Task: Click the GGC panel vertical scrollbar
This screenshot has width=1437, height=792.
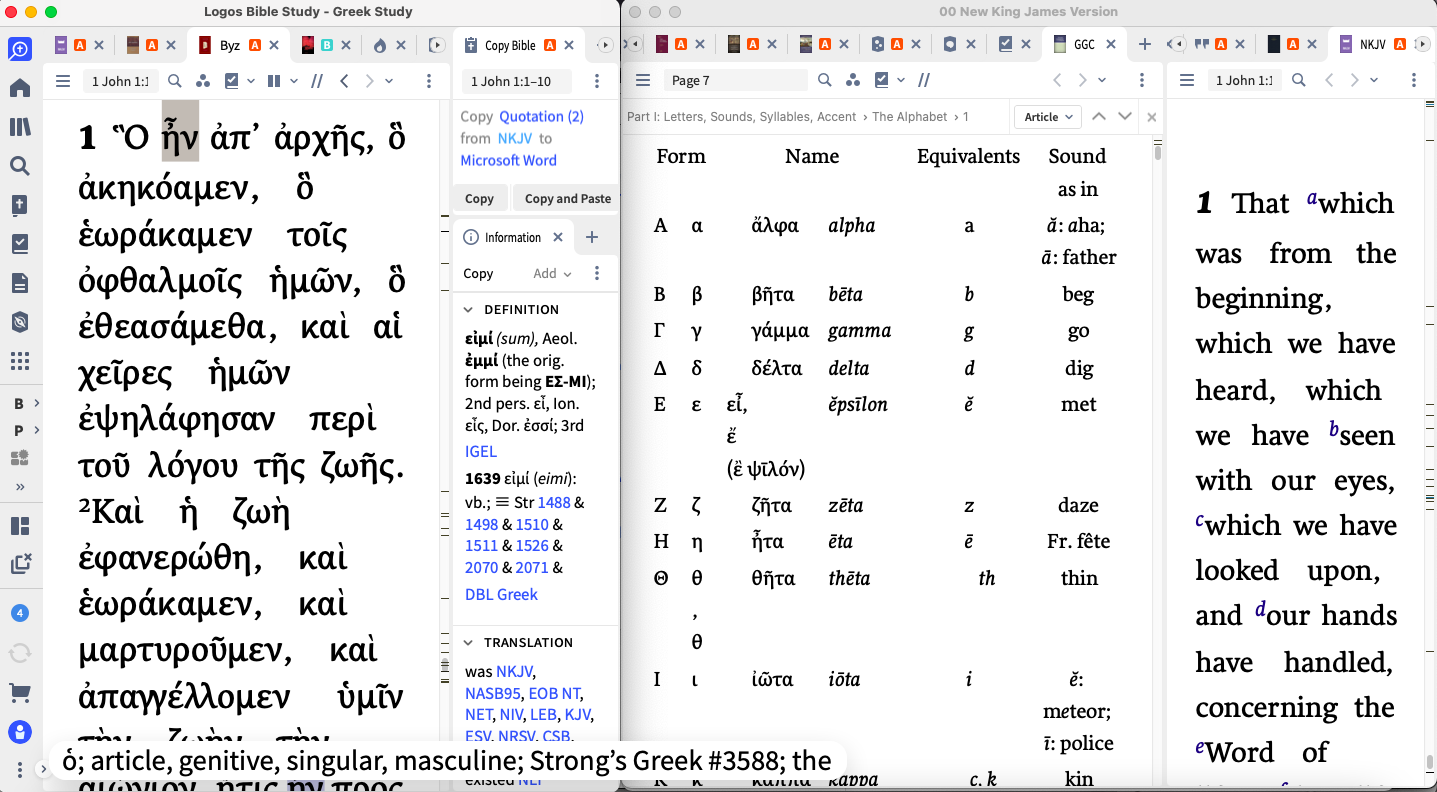Action: (x=1157, y=153)
